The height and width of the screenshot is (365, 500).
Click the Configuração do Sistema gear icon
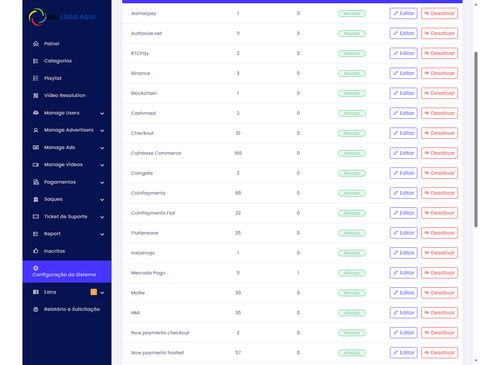(36, 268)
